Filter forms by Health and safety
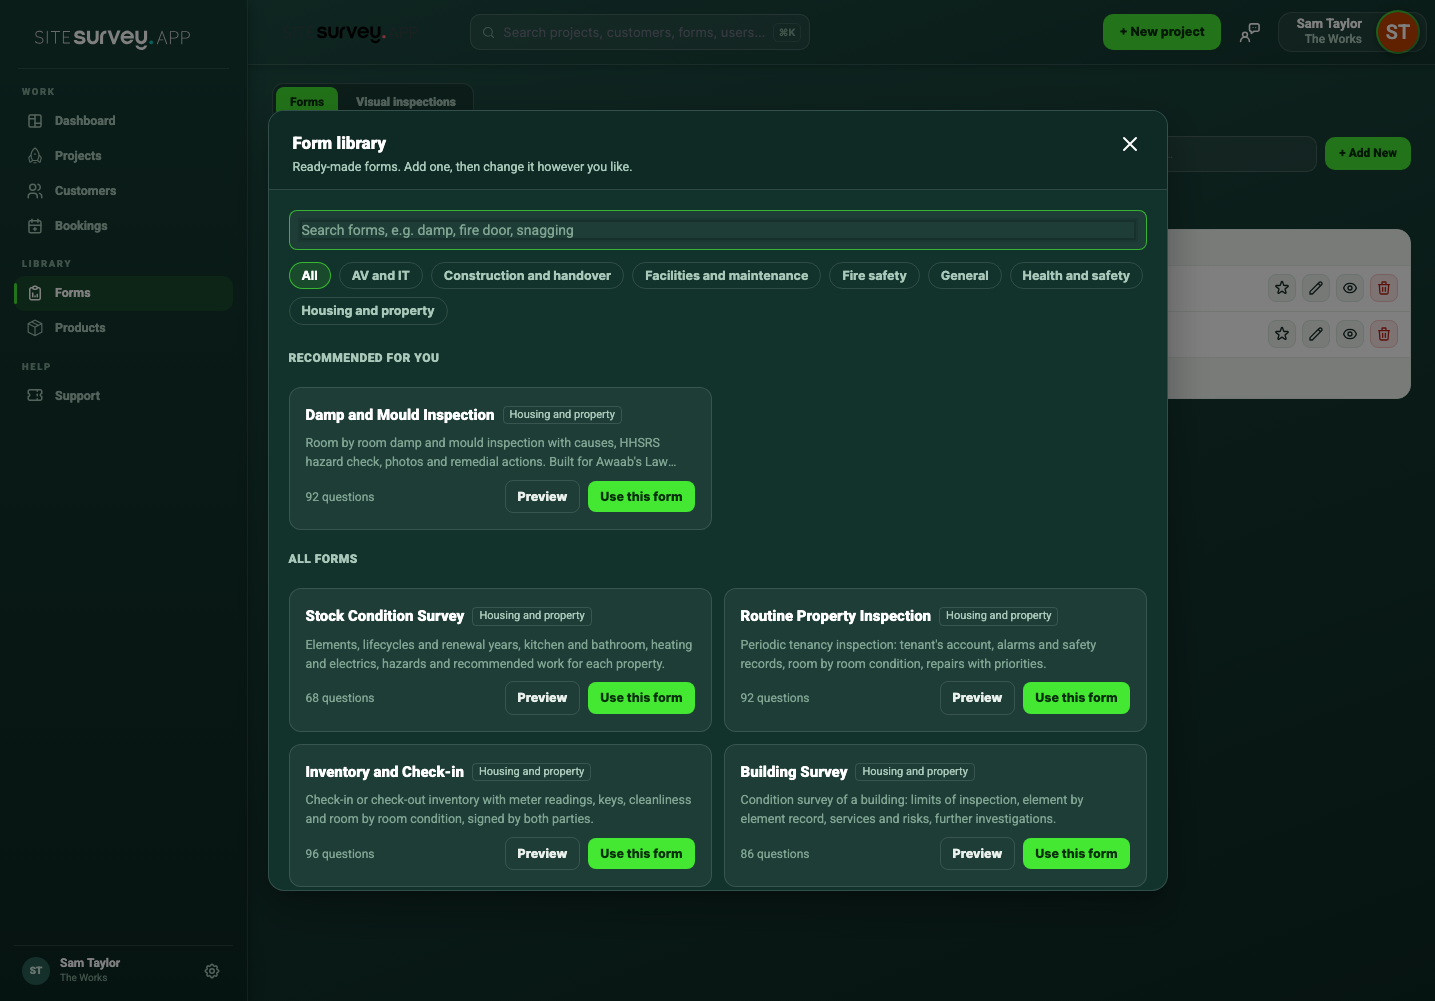This screenshot has width=1435, height=1001. pyautogui.click(x=1076, y=276)
